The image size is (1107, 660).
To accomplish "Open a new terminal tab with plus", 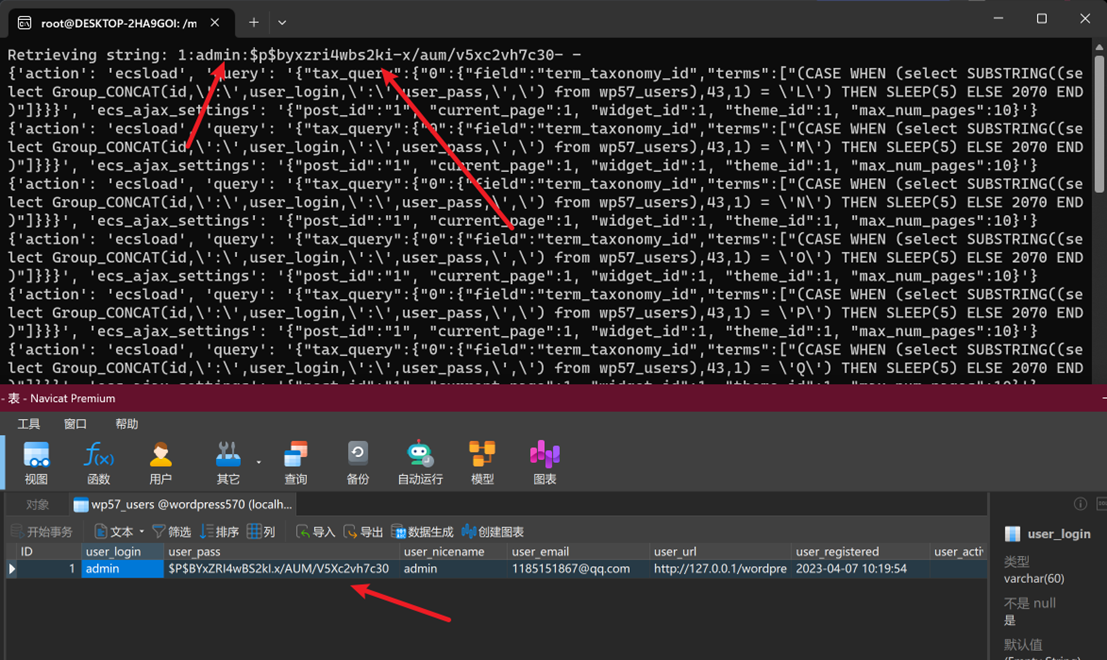I will pyautogui.click(x=253, y=23).
